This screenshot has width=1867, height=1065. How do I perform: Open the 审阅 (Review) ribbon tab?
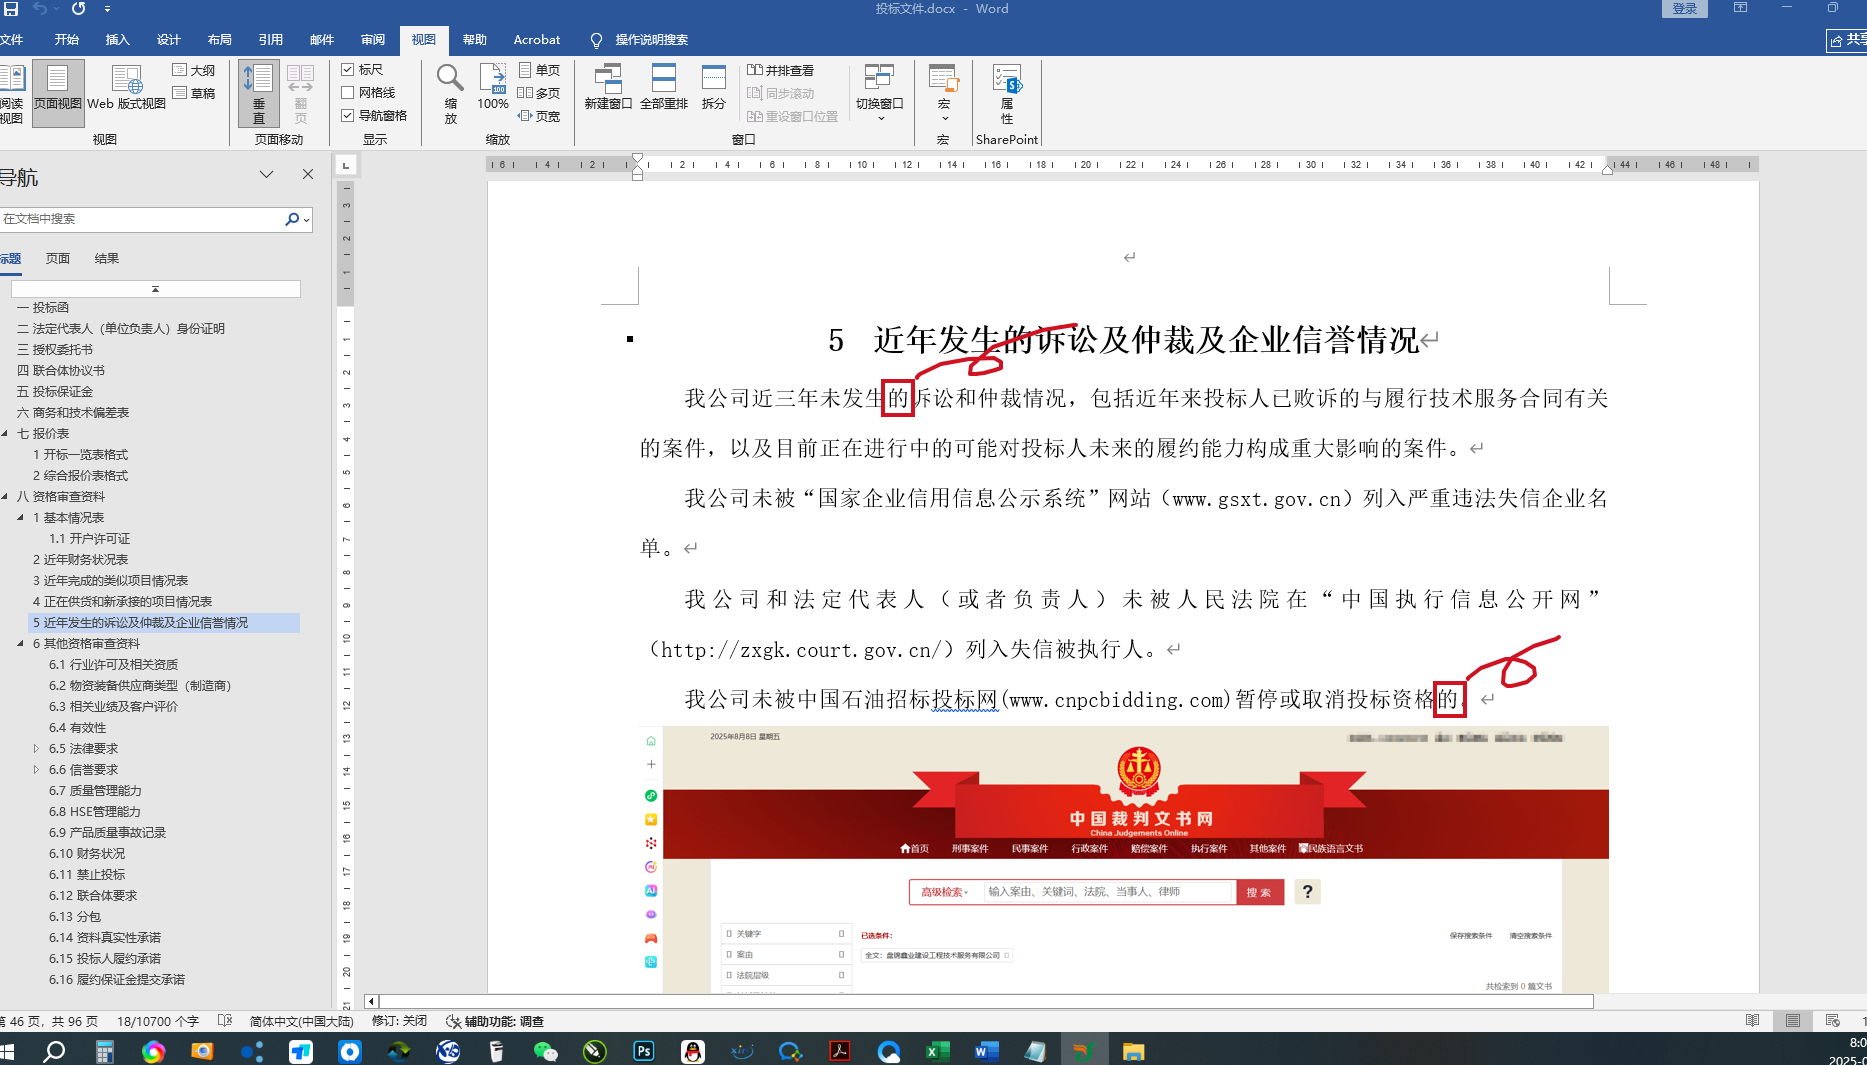tap(373, 40)
